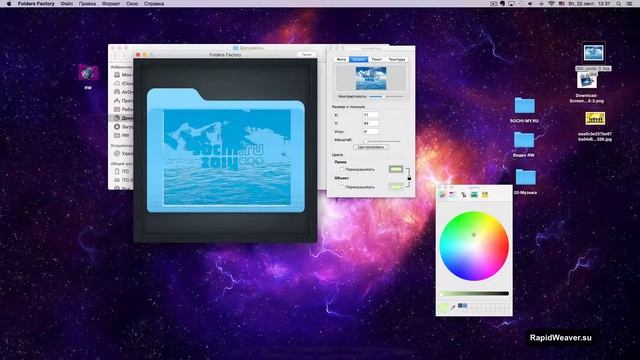
Task: Click the Finder back navigation button
Action: (x=116, y=55)
